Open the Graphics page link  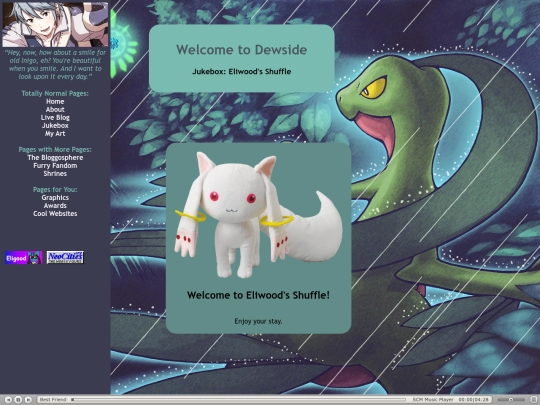tap(55, 198)
